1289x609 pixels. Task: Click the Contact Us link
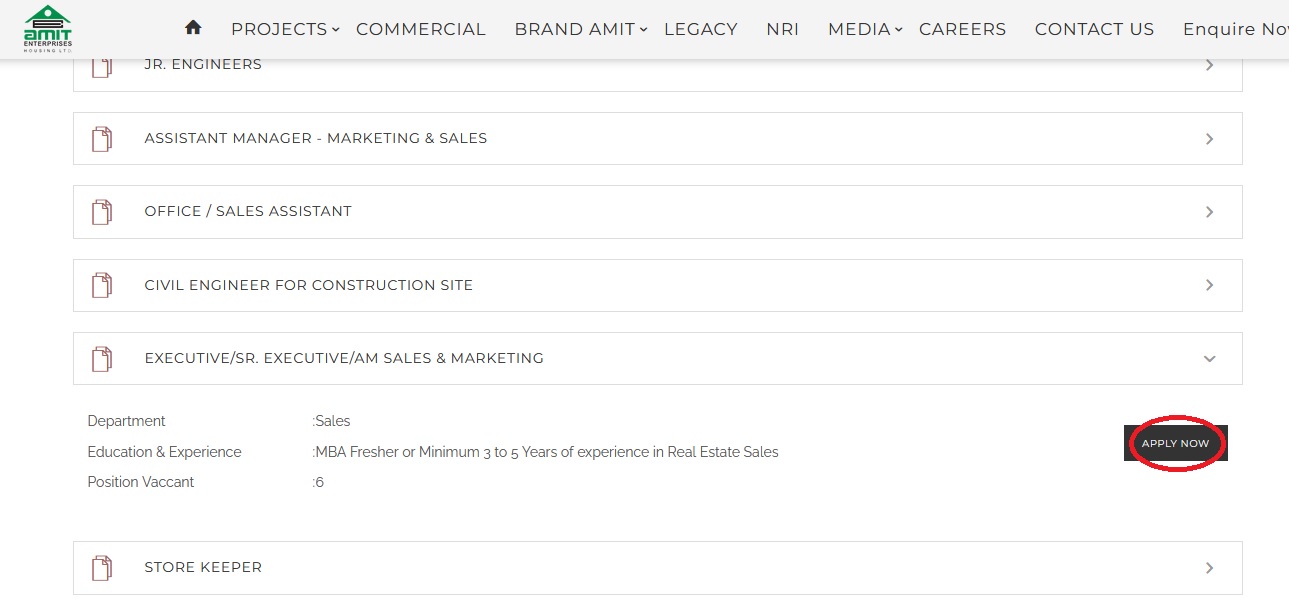tap(1094, 29)
